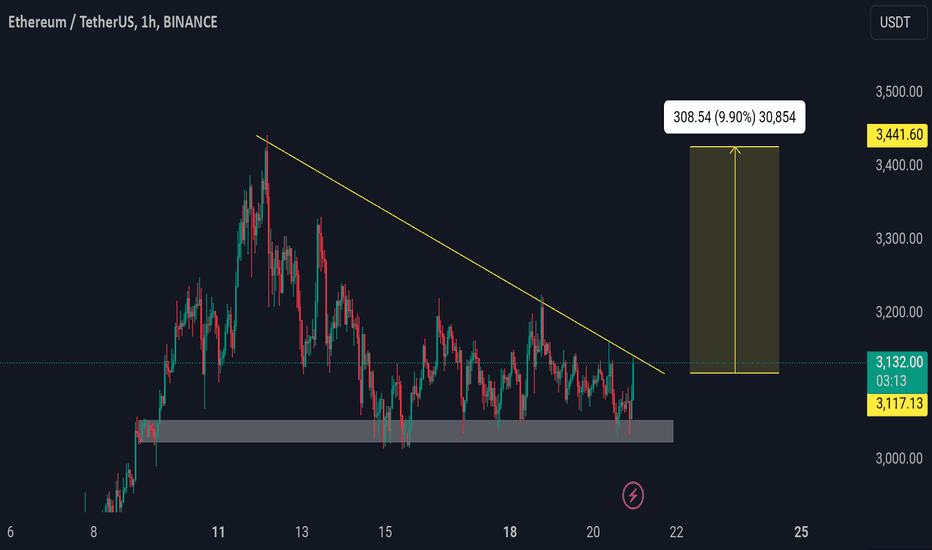The image size is (932, 550).
Task: Click the USDT currency button
Action: (898, 23)
